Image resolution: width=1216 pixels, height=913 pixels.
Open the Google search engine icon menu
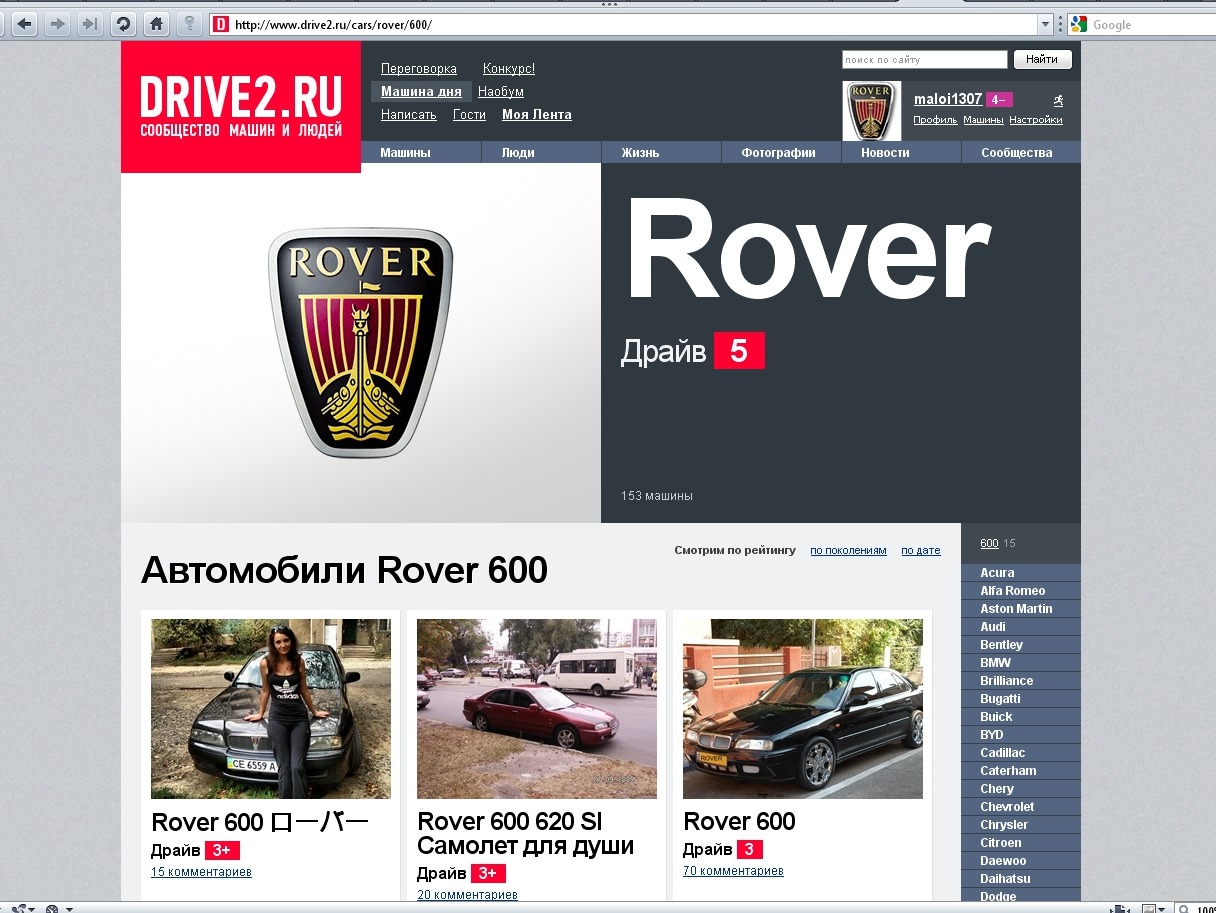1080,24
